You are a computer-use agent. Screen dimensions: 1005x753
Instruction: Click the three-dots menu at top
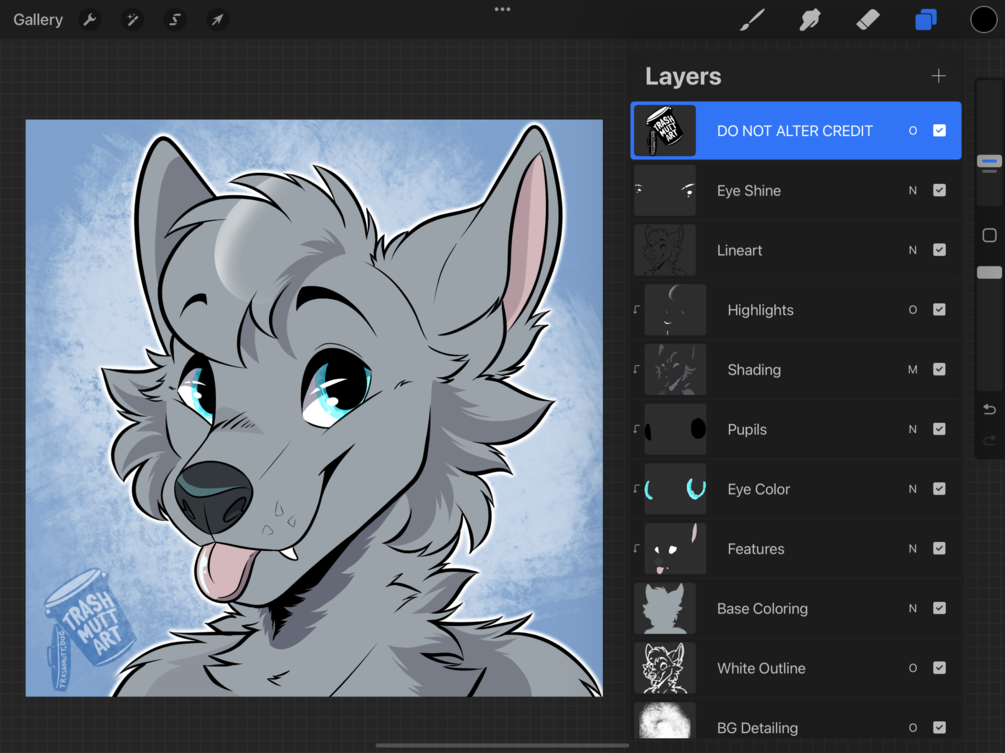tap(502, 9)
